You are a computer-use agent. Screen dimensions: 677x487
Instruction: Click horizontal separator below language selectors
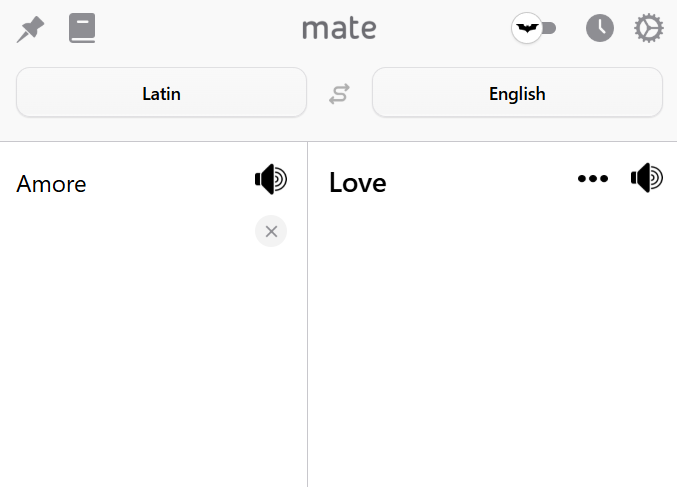338,141
